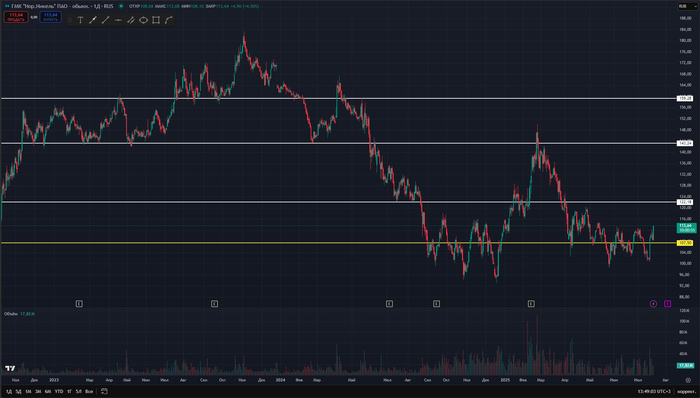Screen dimensions: 700x398
Task: Open the price scale settings gear
Action: tap(688, 380)
